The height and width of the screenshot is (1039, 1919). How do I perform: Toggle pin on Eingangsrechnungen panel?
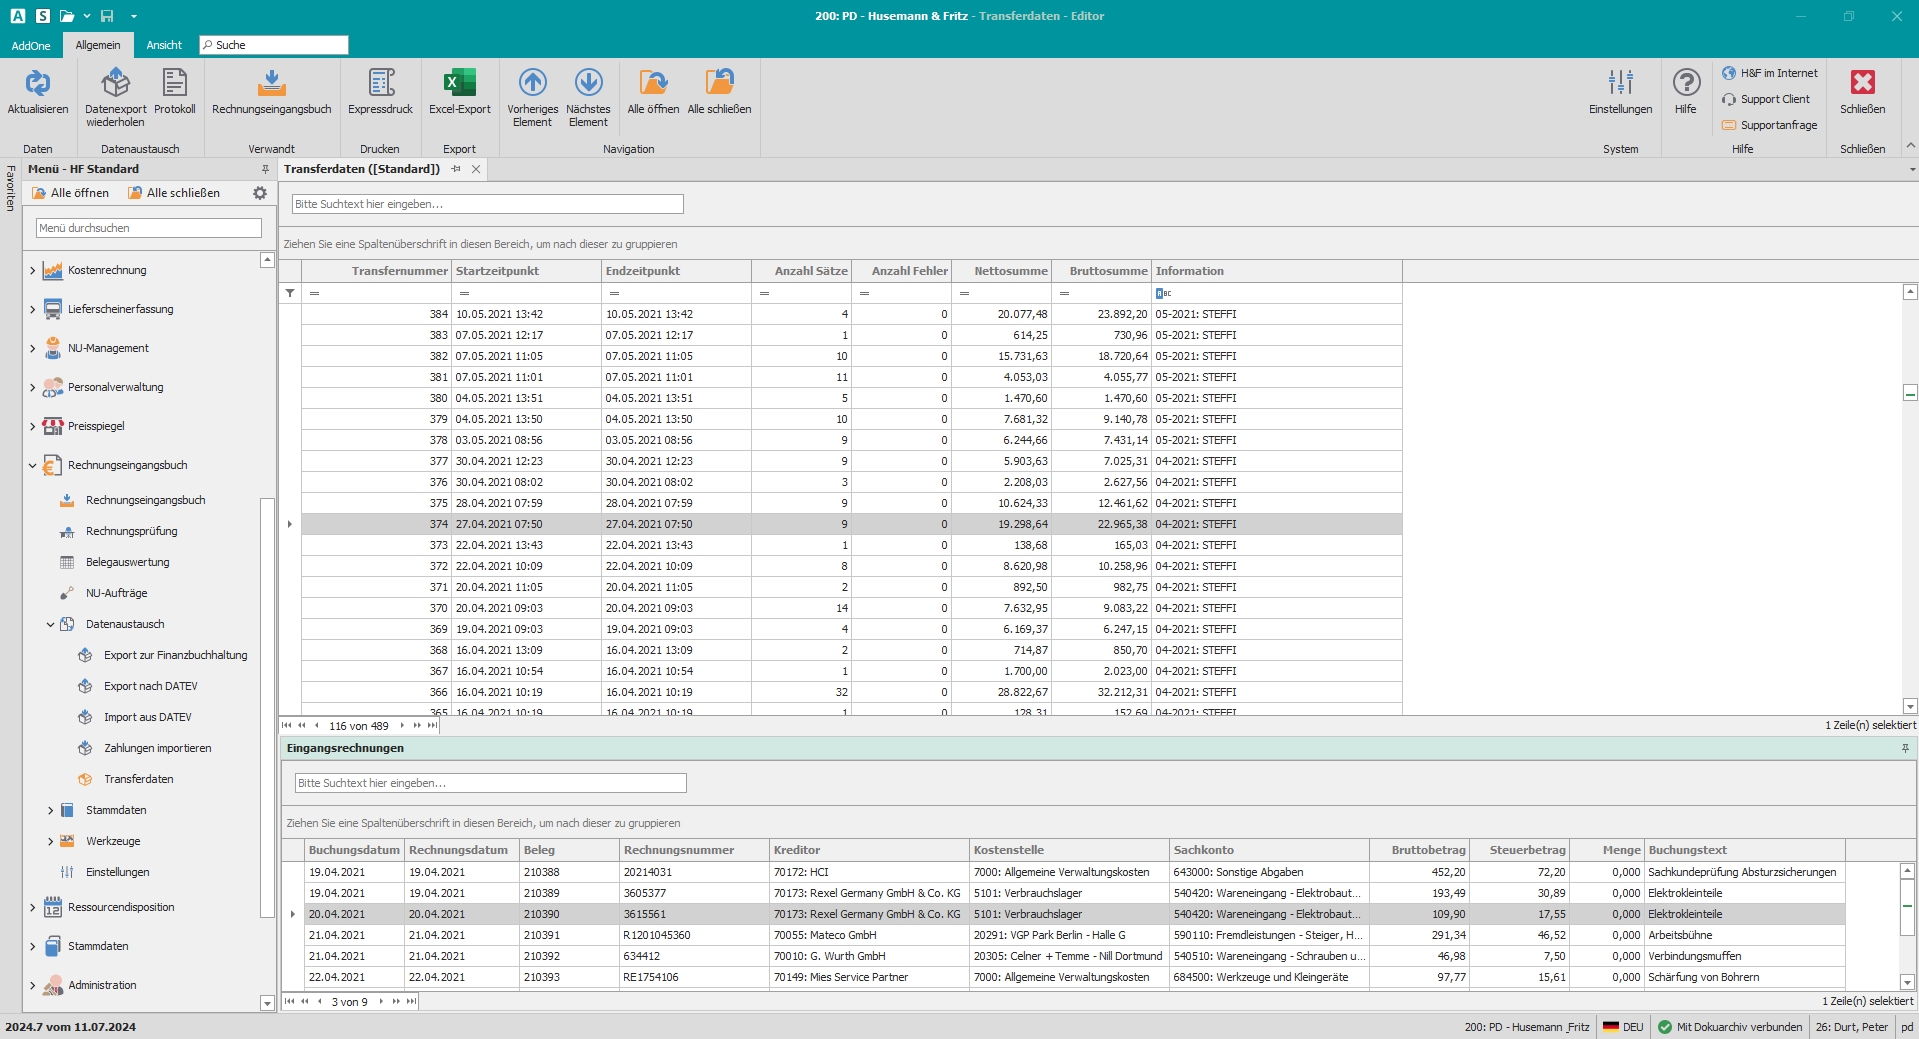[1905, 748]
